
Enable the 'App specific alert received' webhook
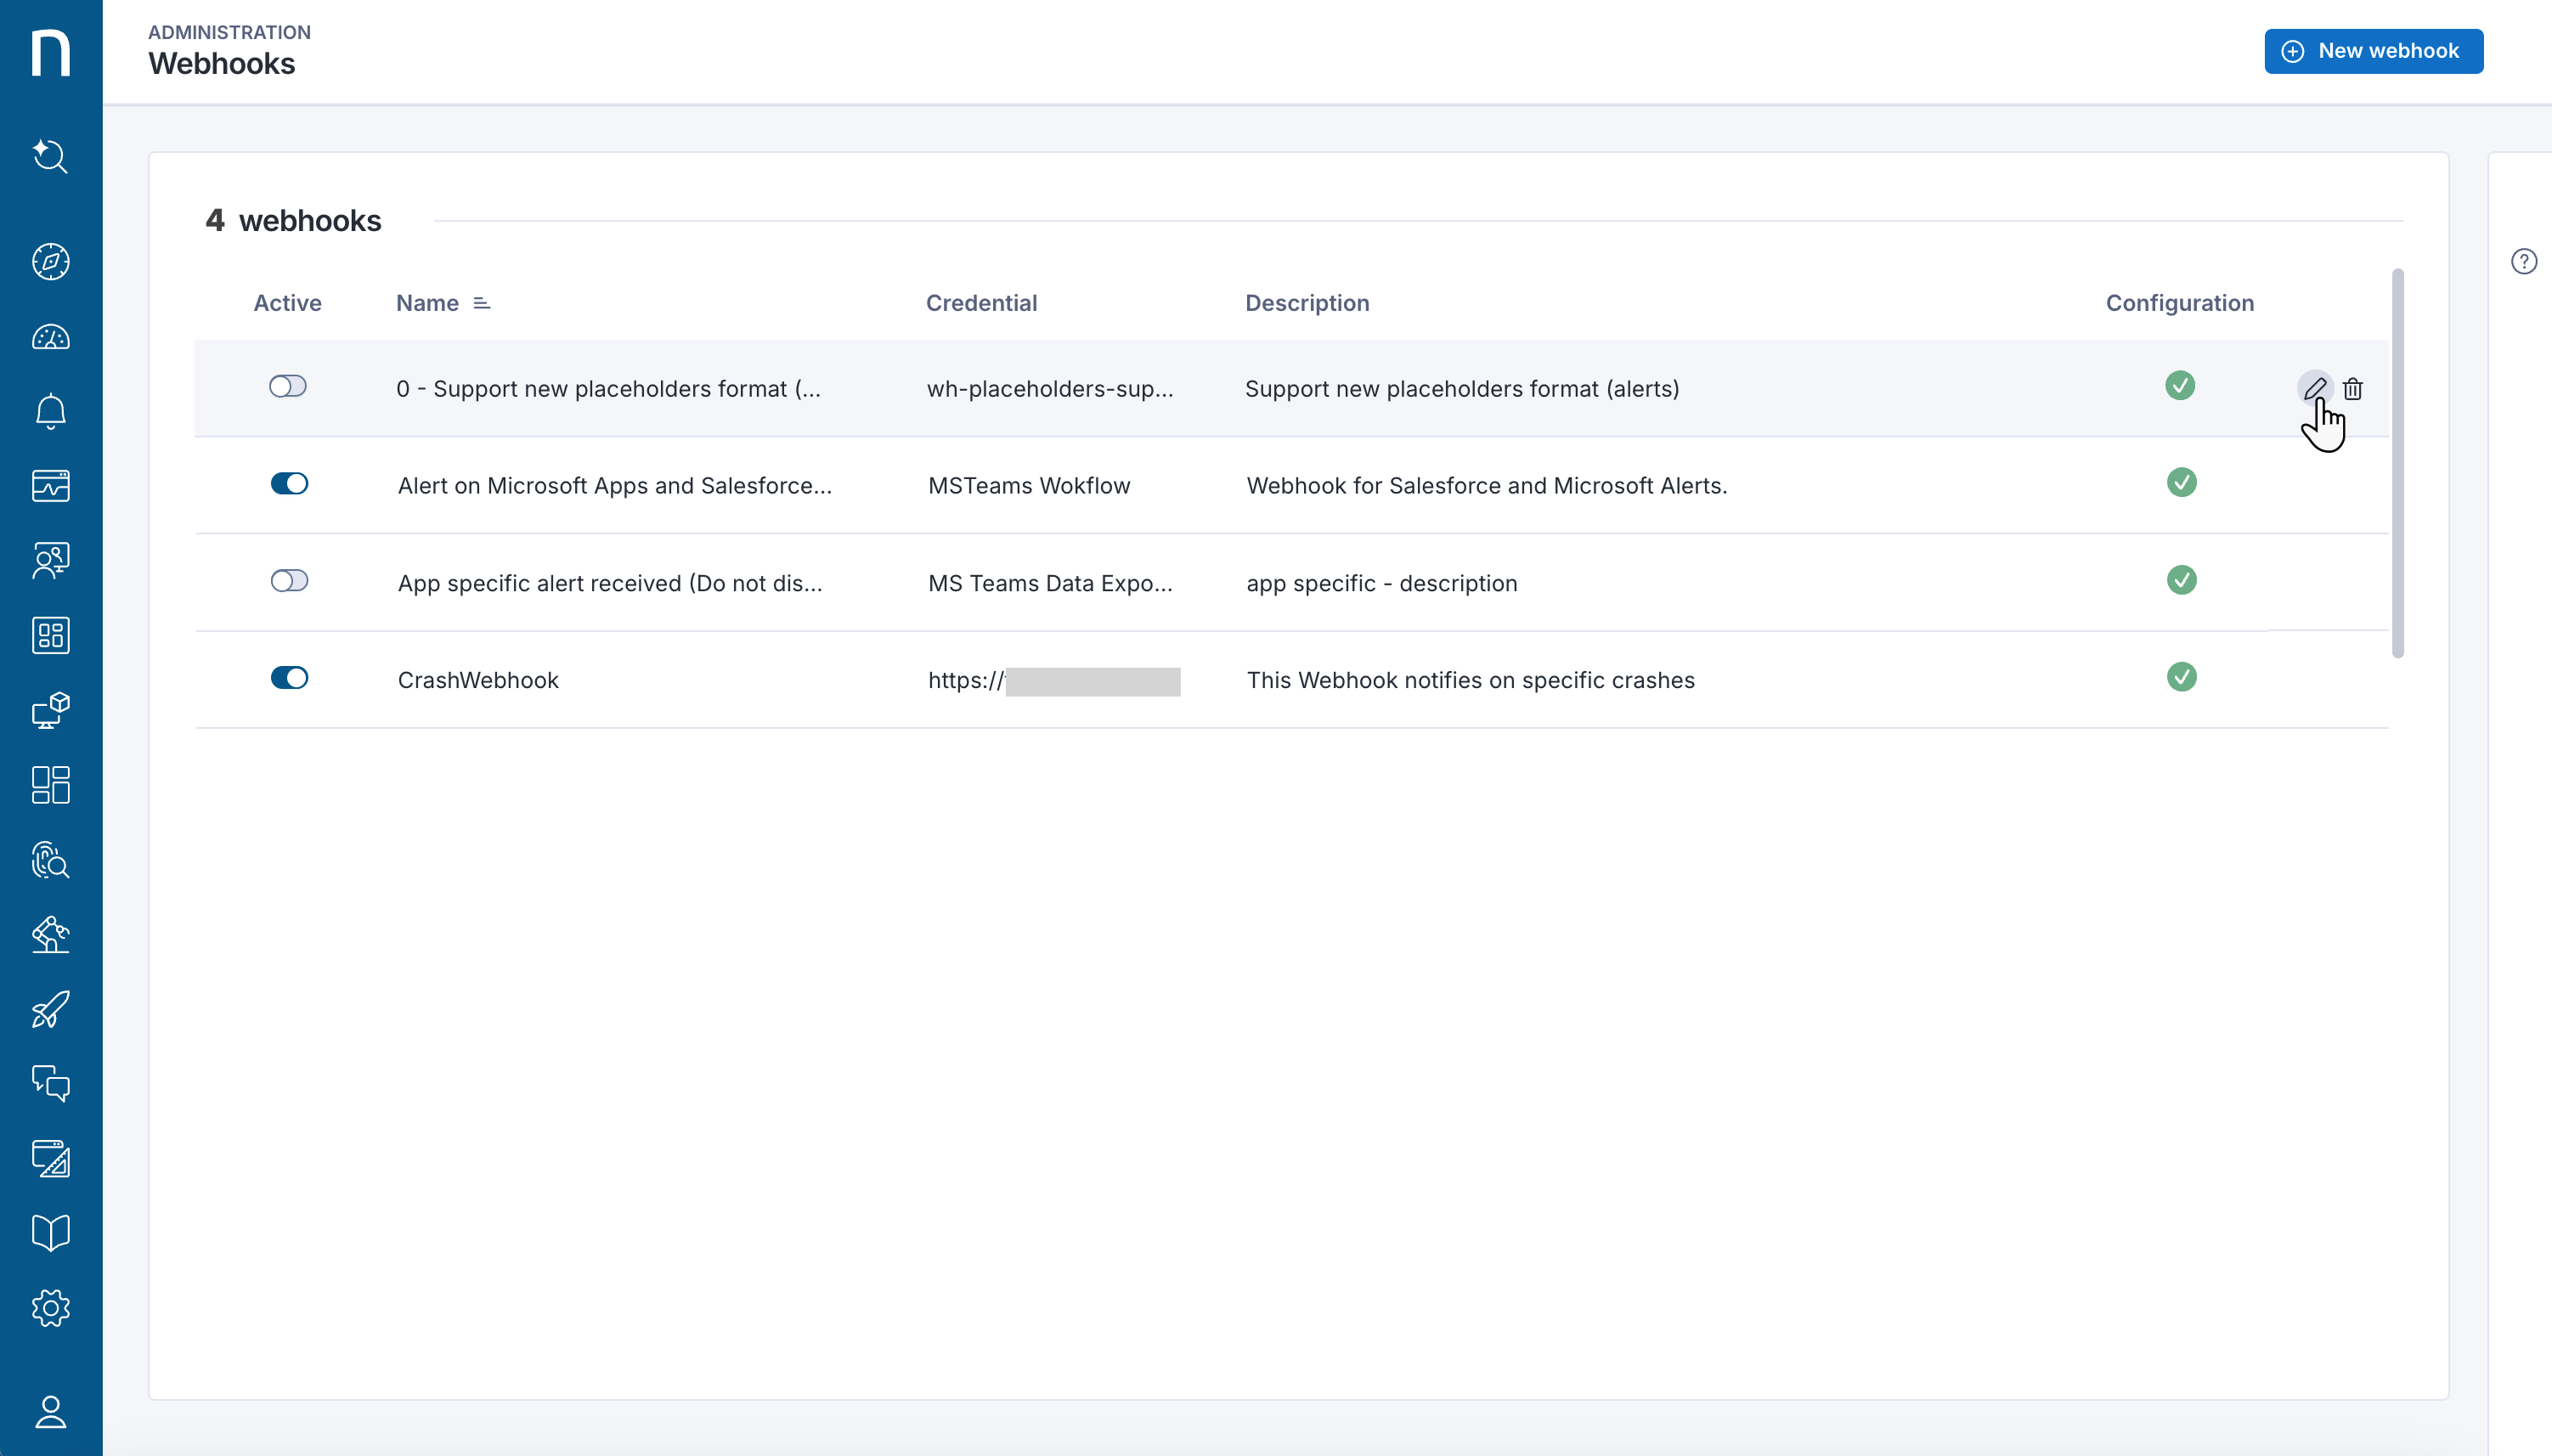(288, 580)
